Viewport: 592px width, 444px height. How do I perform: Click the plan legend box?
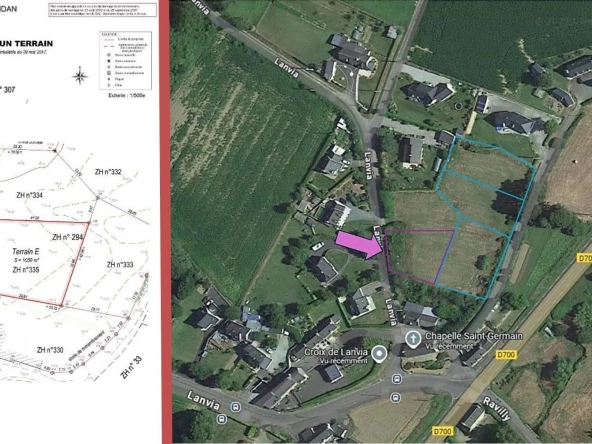tap(126, 61)
